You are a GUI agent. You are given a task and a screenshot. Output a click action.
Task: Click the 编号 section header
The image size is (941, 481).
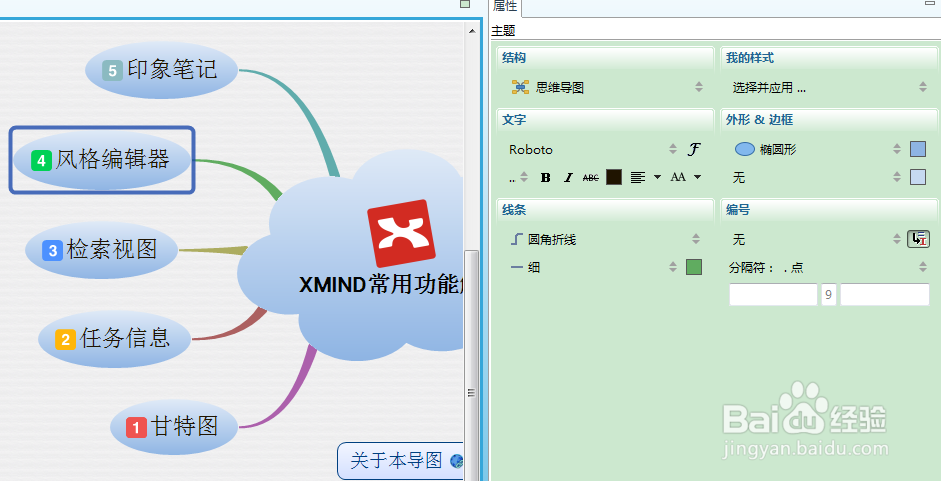(738, 210)
